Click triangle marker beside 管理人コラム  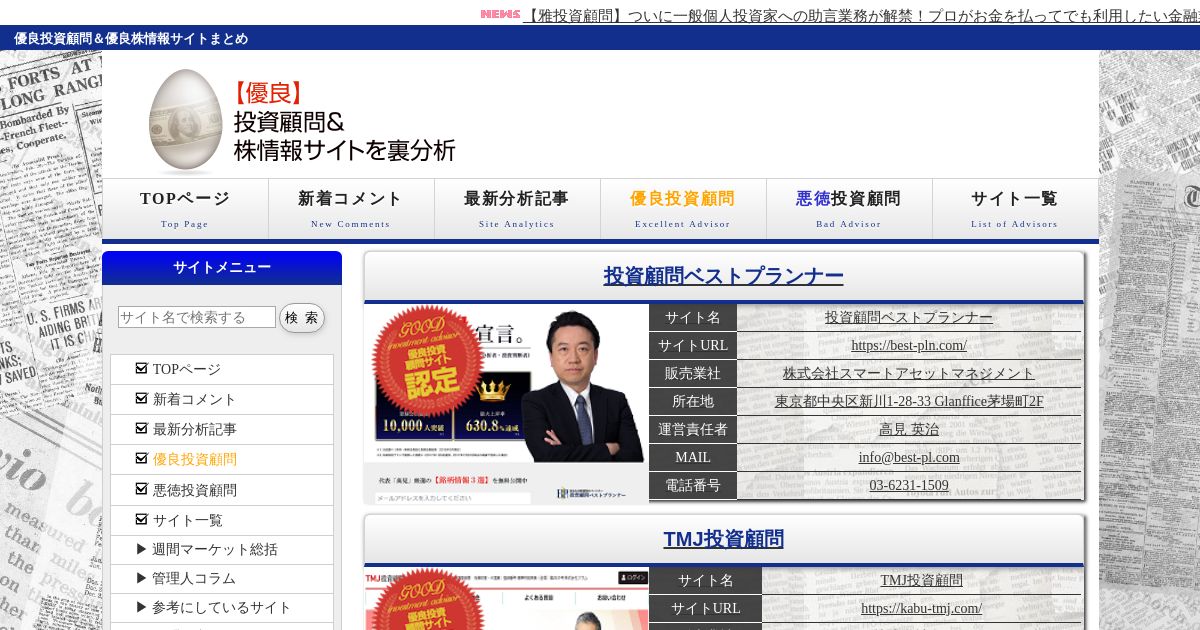pyautogui.click(x=142, y=578)
